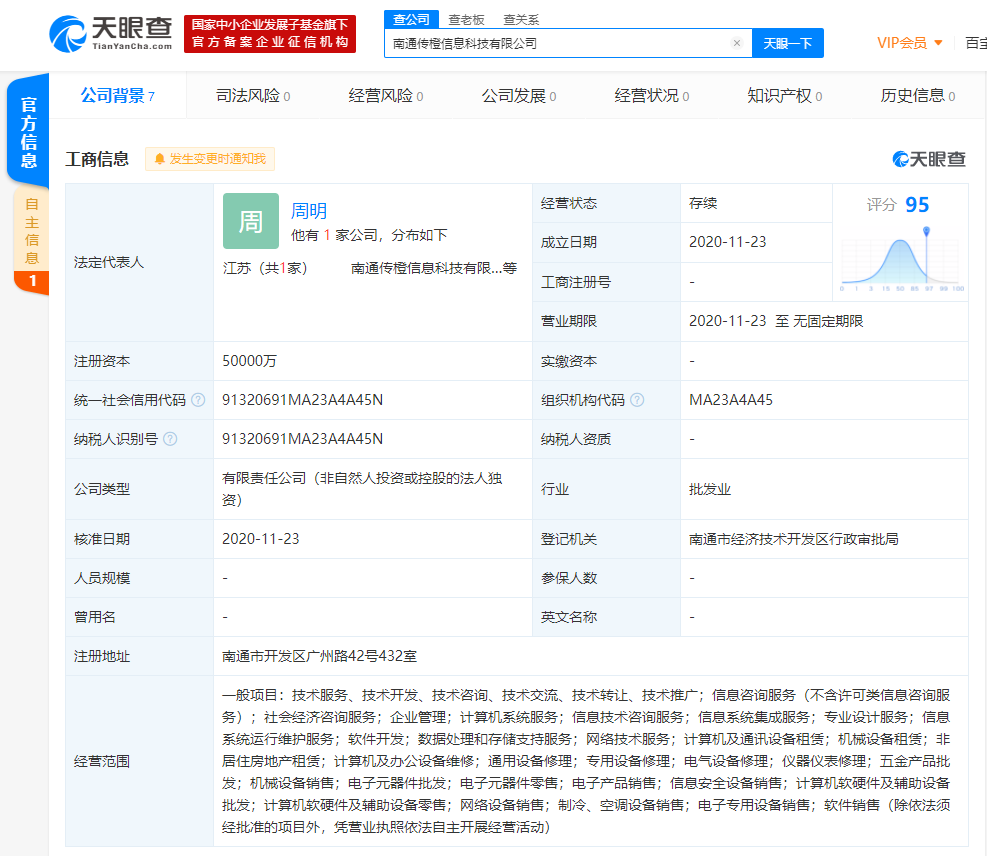Click the 天眼查 watermark logo at right
The image size is (987, 856).
929,159
